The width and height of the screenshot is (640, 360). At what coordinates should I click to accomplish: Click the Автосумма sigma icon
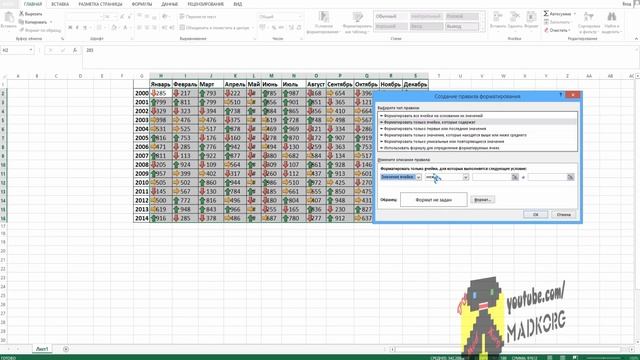[x=546, y=13]
